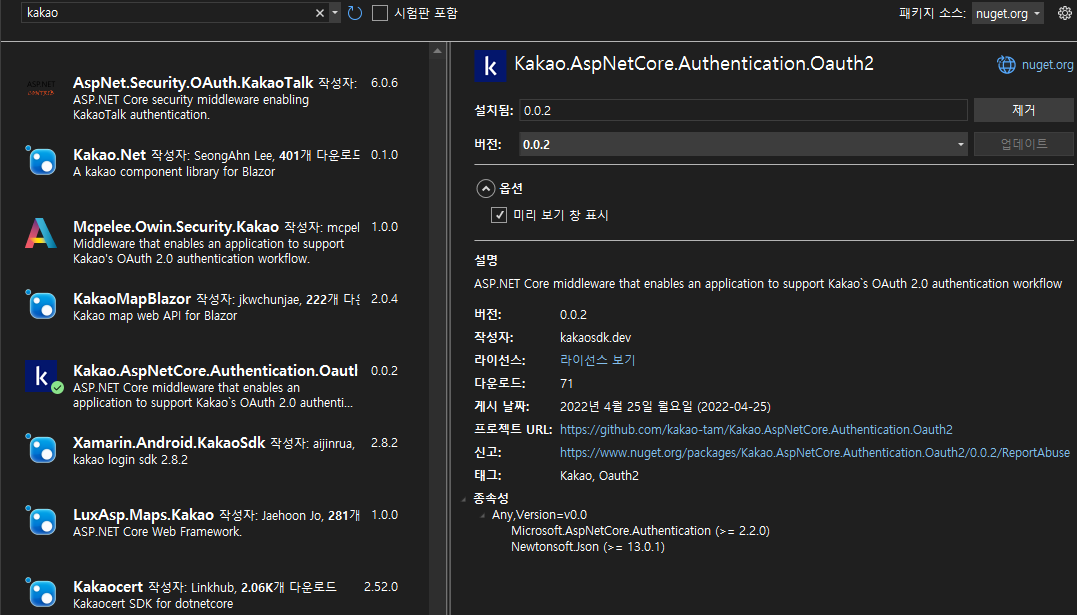Select the Xamarin.Android.KakaoSdk package icon
The width and height of the screenshot is (1077, 615).
41,449
